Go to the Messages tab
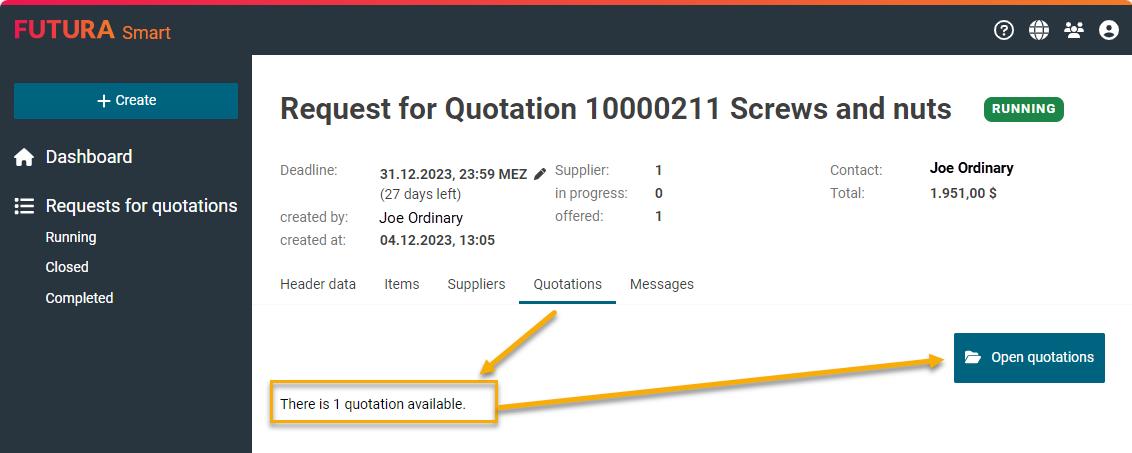The image size is (1132, 453). click(661, 284)
